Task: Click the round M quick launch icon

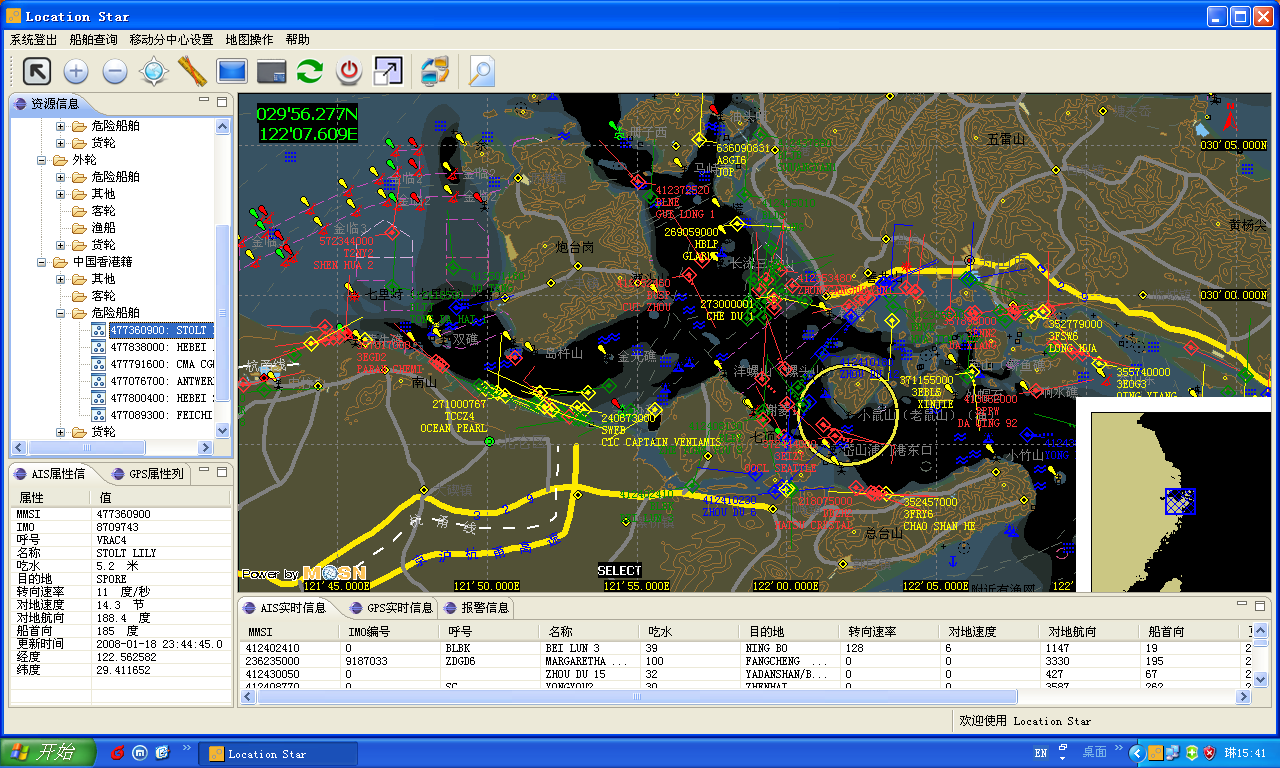Action: tap(140, 752)
